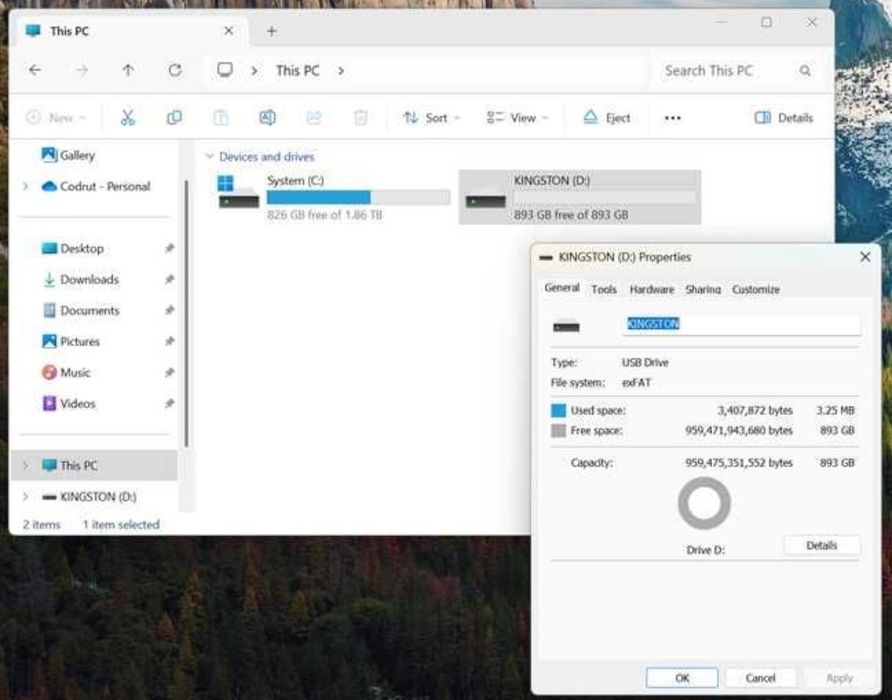Image resolution: width=892 pixels, height=700 pixels.
Task: Go up one folder level
Action: coord(128,71)
